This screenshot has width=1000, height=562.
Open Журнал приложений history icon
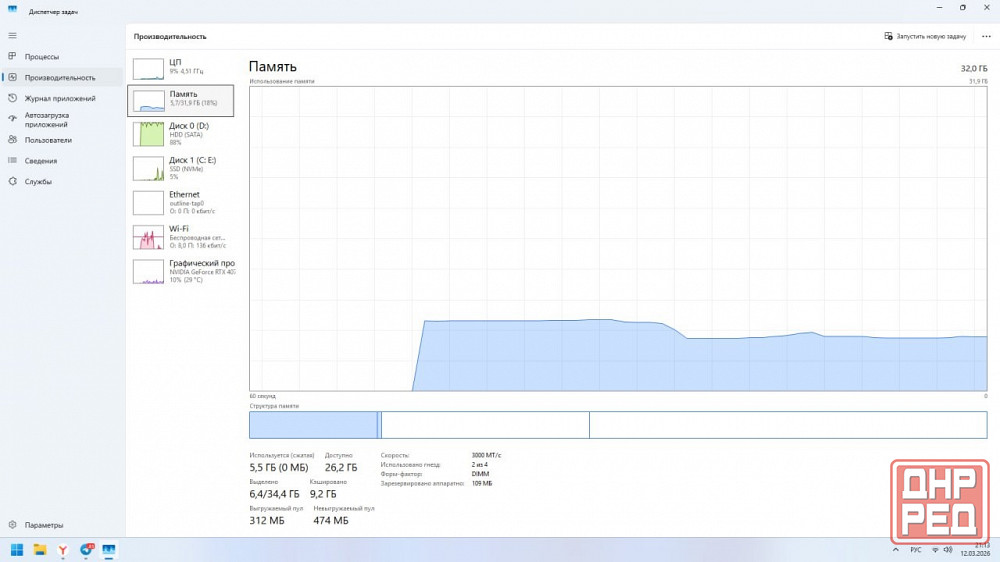tap(12, 98)
